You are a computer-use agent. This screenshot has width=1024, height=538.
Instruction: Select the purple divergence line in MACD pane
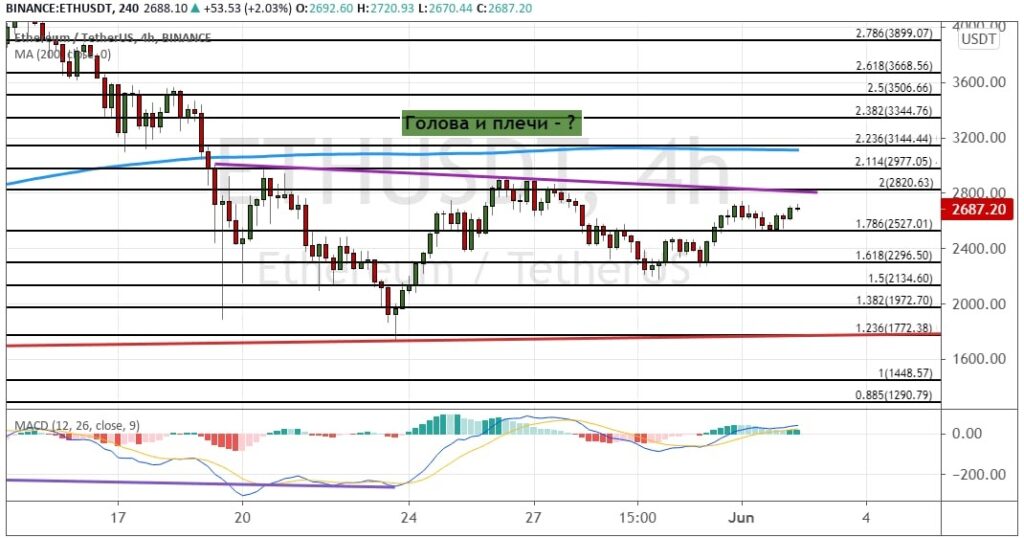coord(200,483)
